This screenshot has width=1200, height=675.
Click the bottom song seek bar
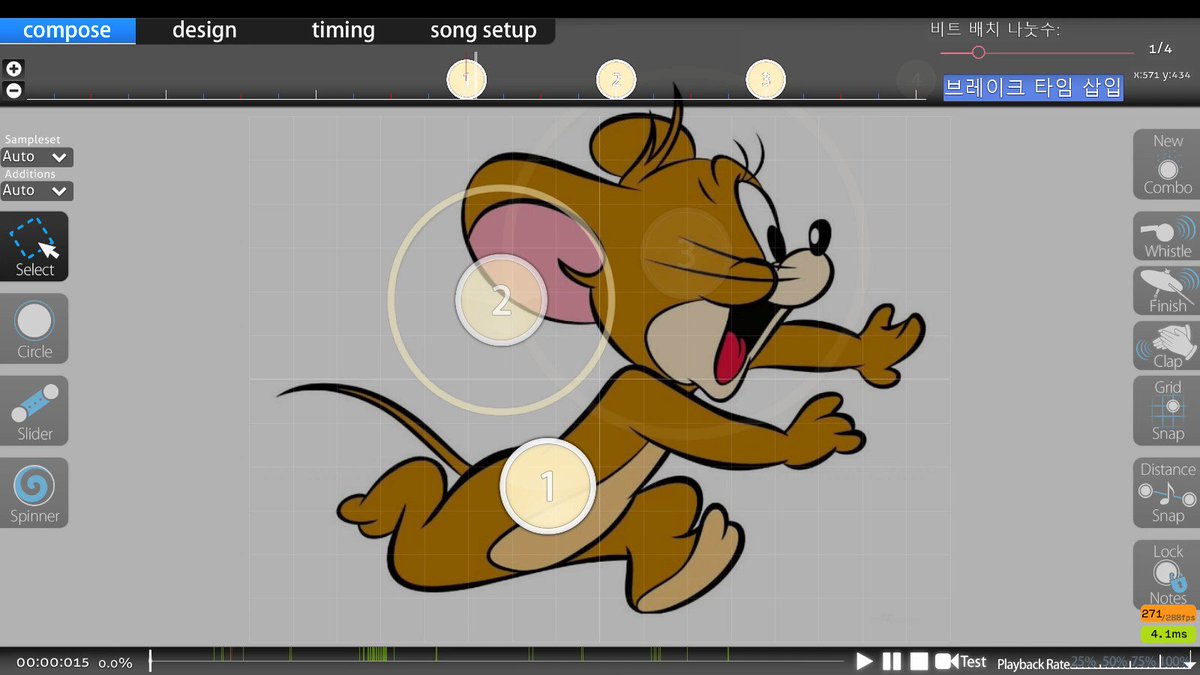[497, 661]
